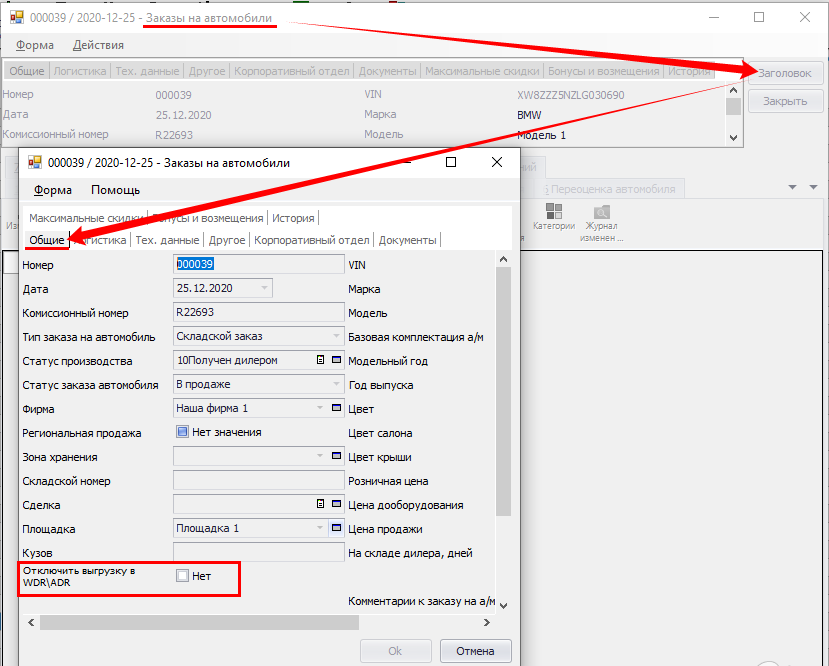Expand the Дата date picker dropdown
The height and width of the screenshot is (666, 829).
coord(264,288)
